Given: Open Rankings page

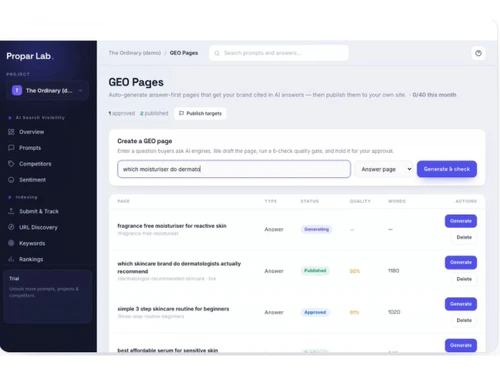Looking at the screenshot, I should tap(31, 259).
